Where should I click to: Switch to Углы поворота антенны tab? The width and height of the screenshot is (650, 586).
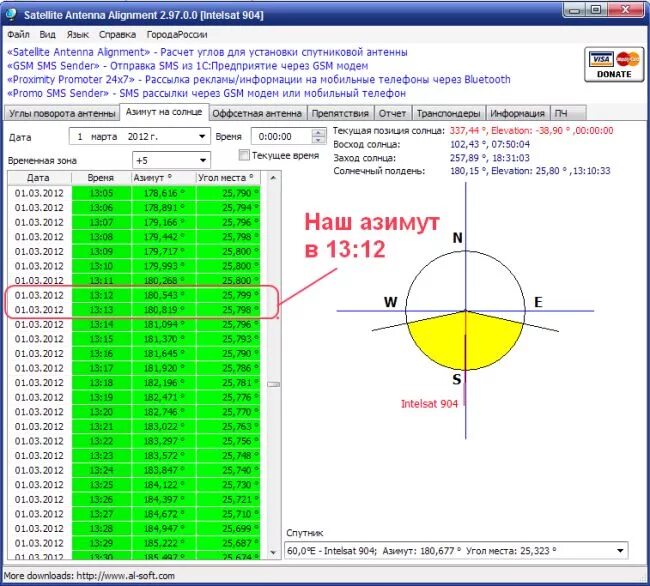point(62,113)
